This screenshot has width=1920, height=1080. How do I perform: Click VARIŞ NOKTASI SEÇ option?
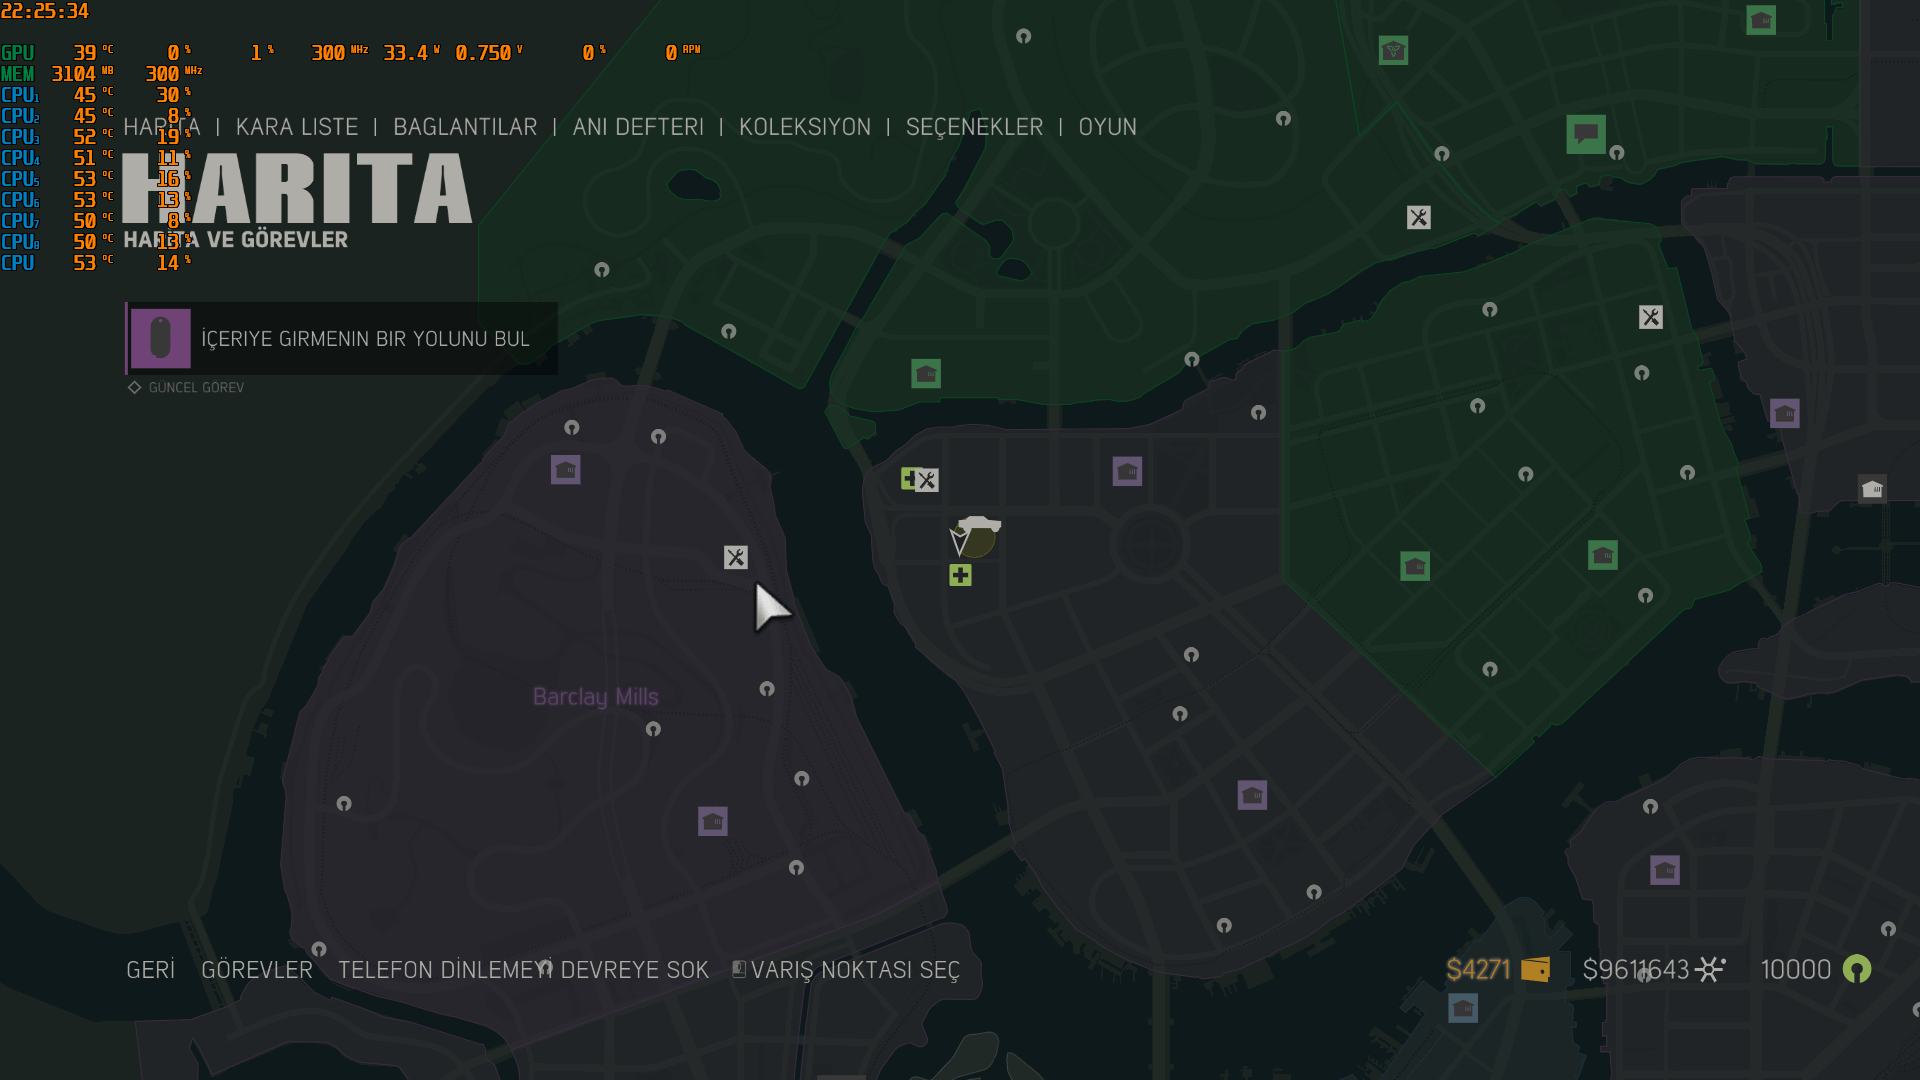854,970
